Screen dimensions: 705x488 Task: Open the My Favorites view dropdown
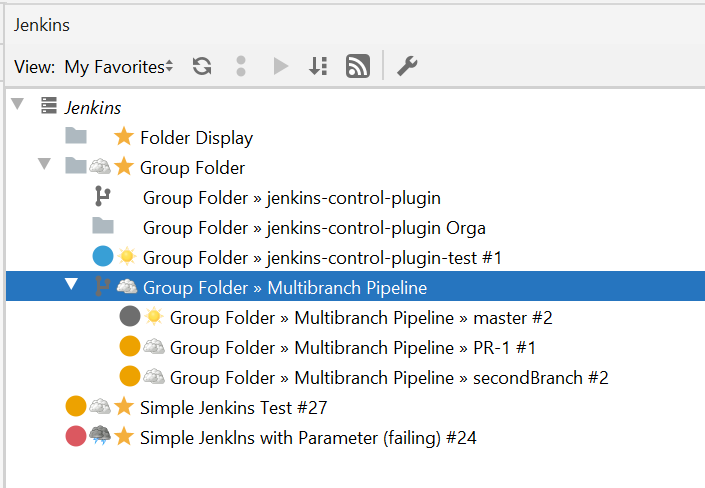(119, 67)
